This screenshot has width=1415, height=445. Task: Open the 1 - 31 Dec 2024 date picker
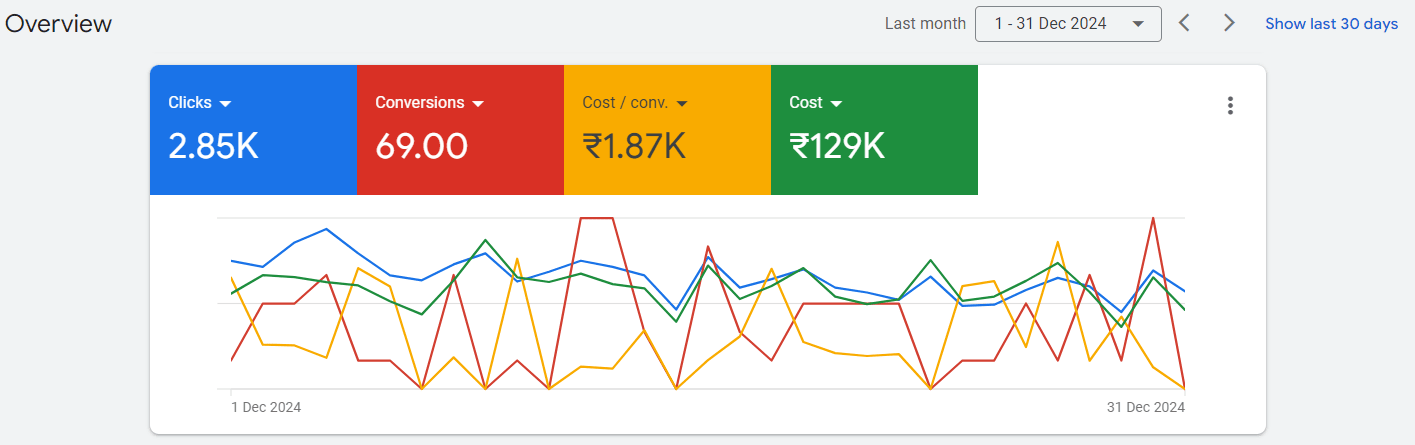tap(1067, 24)
